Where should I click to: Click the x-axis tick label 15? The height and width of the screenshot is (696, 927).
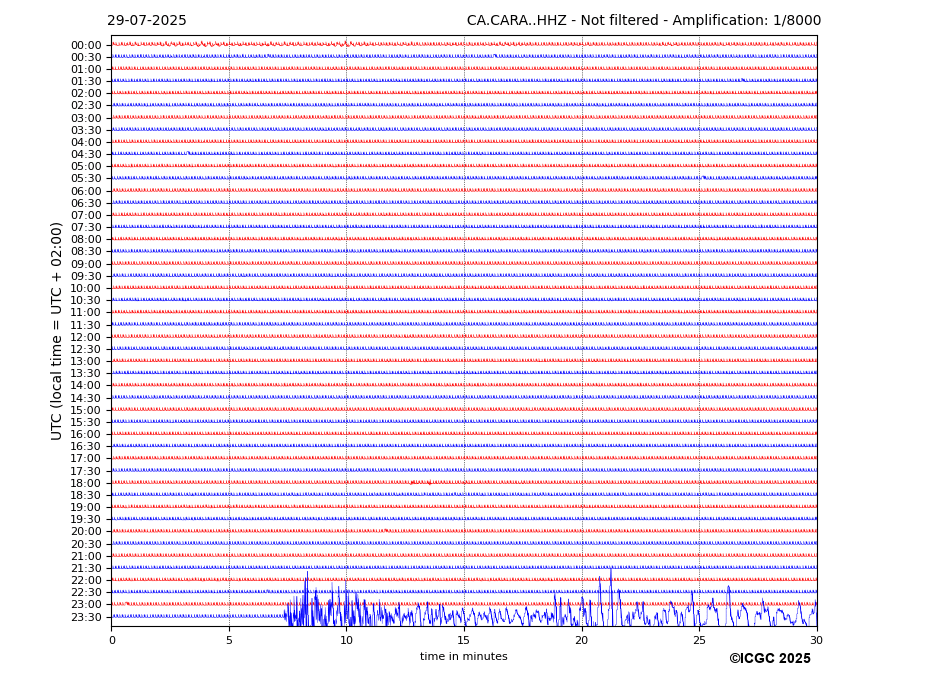pyautogui.click(x=464, y=640)
